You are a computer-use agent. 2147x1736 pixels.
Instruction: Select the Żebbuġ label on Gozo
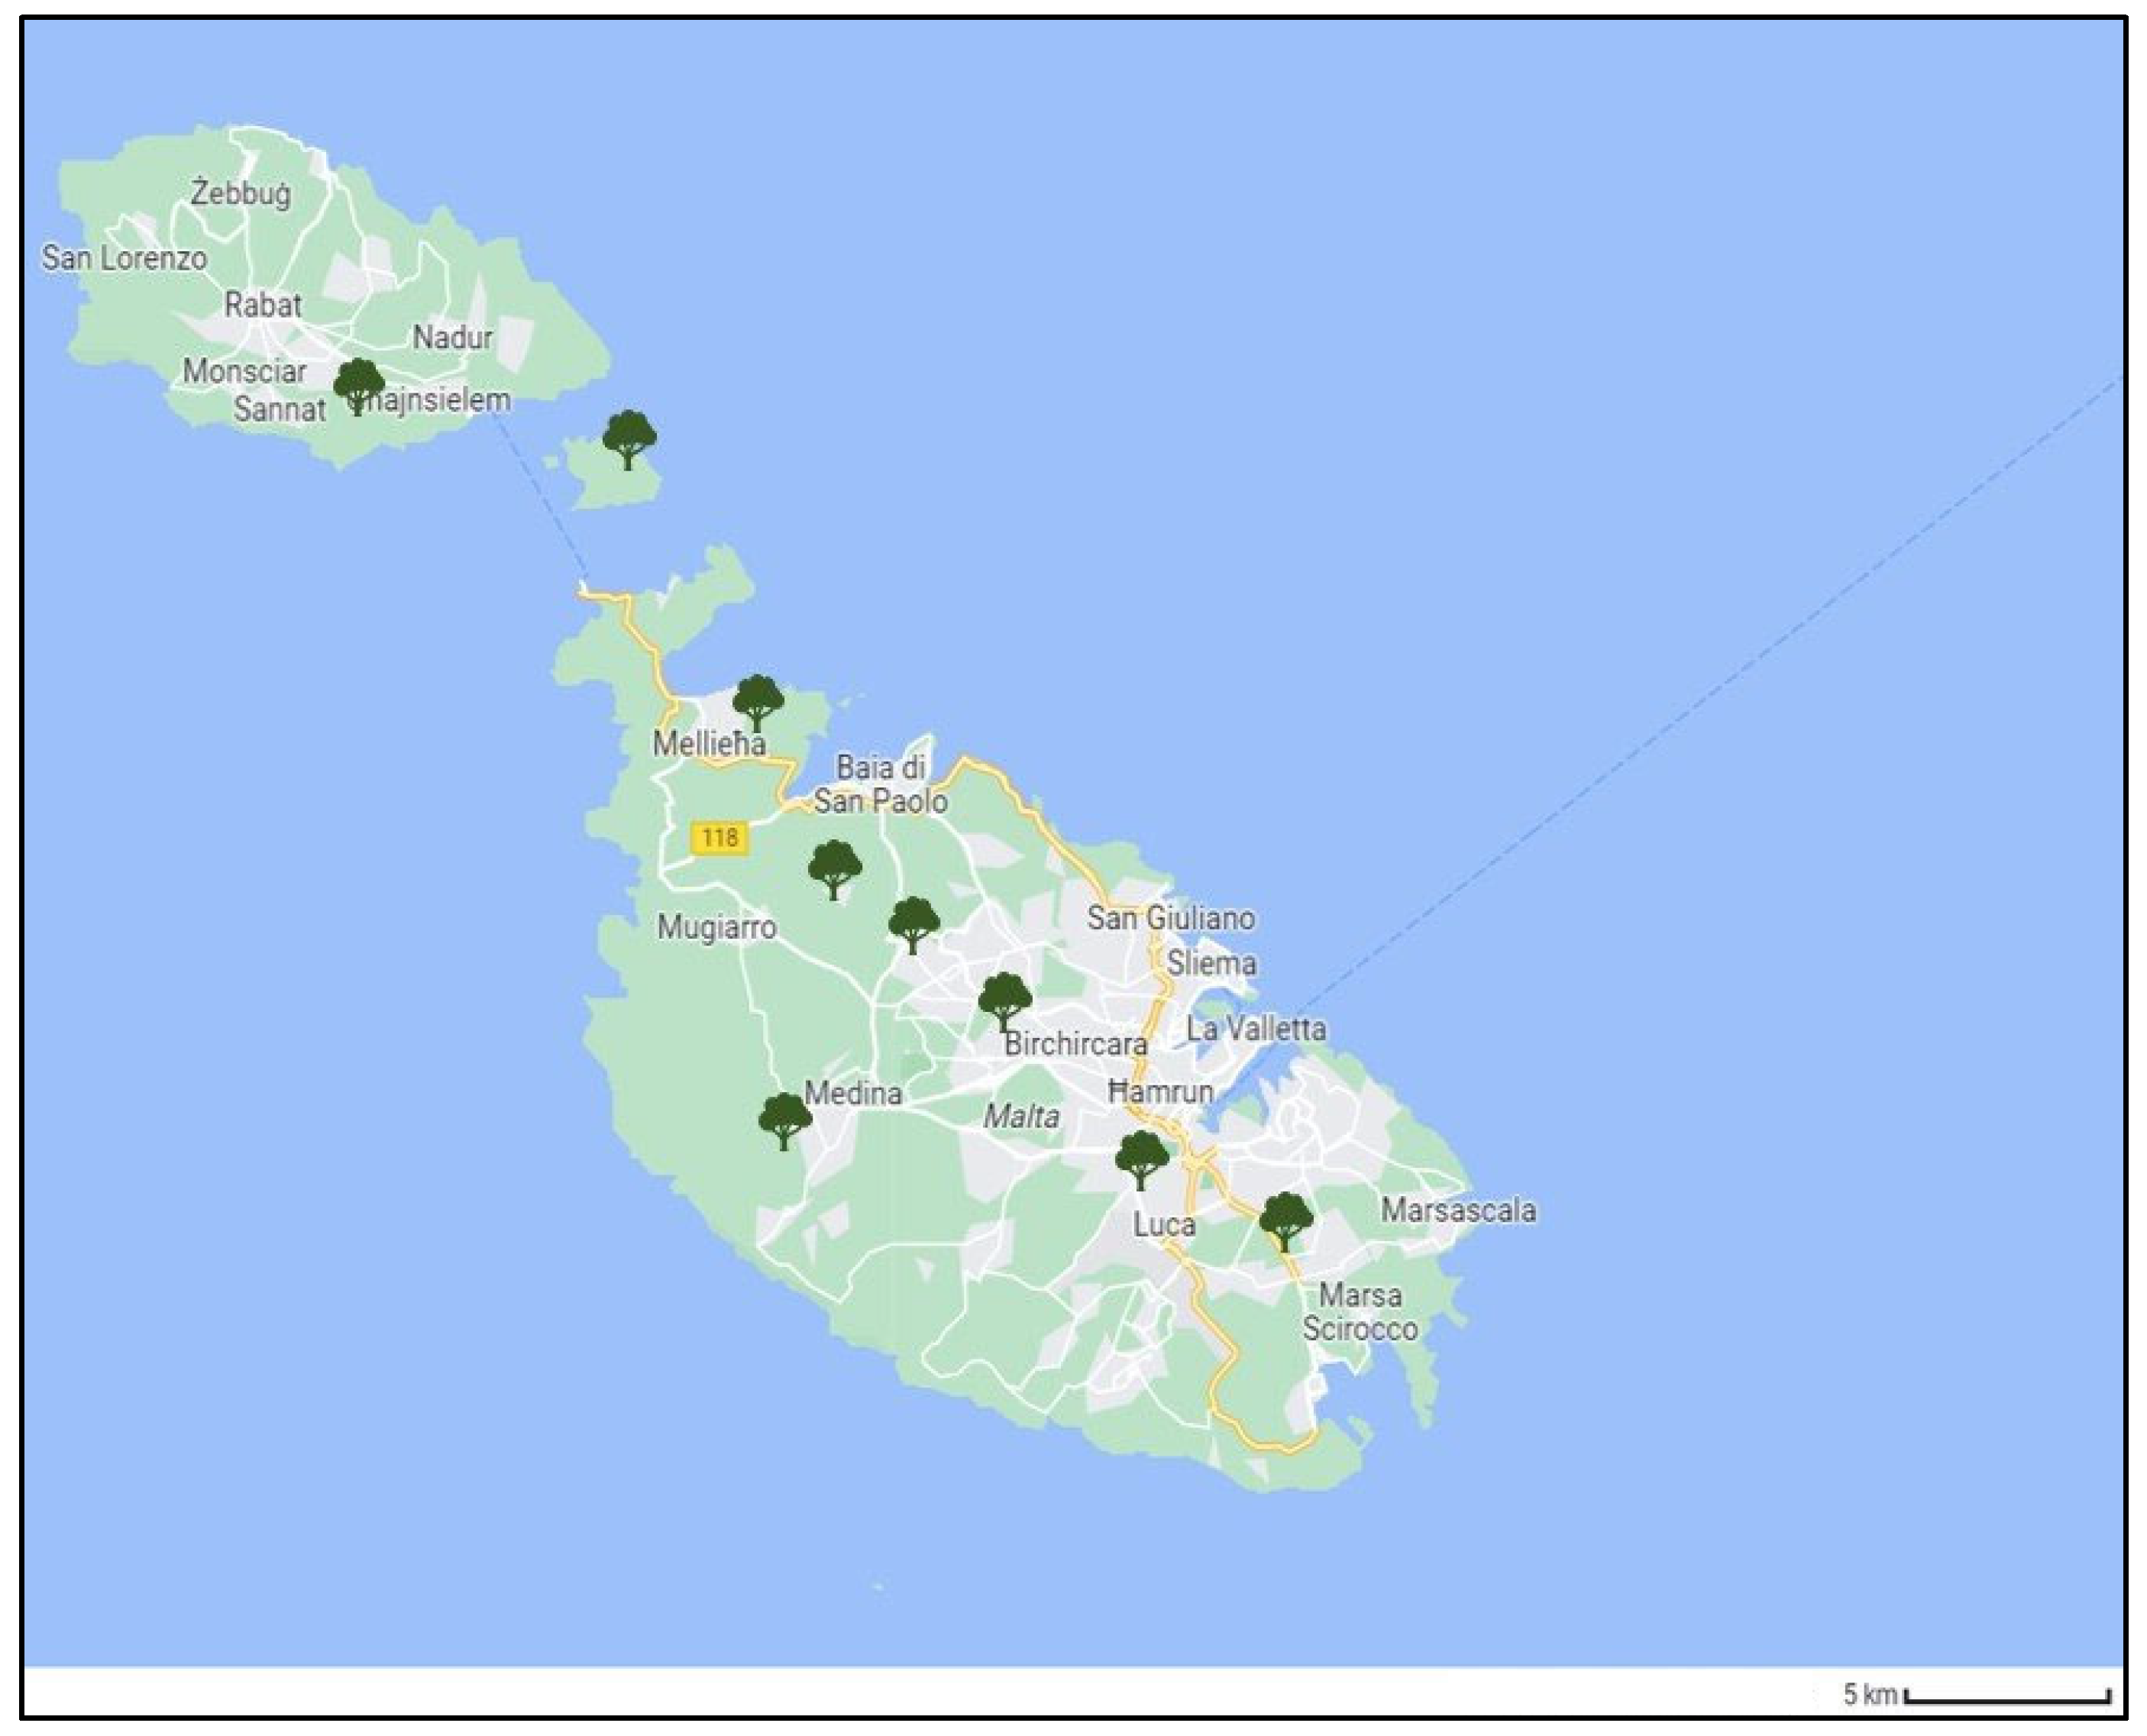241,192
